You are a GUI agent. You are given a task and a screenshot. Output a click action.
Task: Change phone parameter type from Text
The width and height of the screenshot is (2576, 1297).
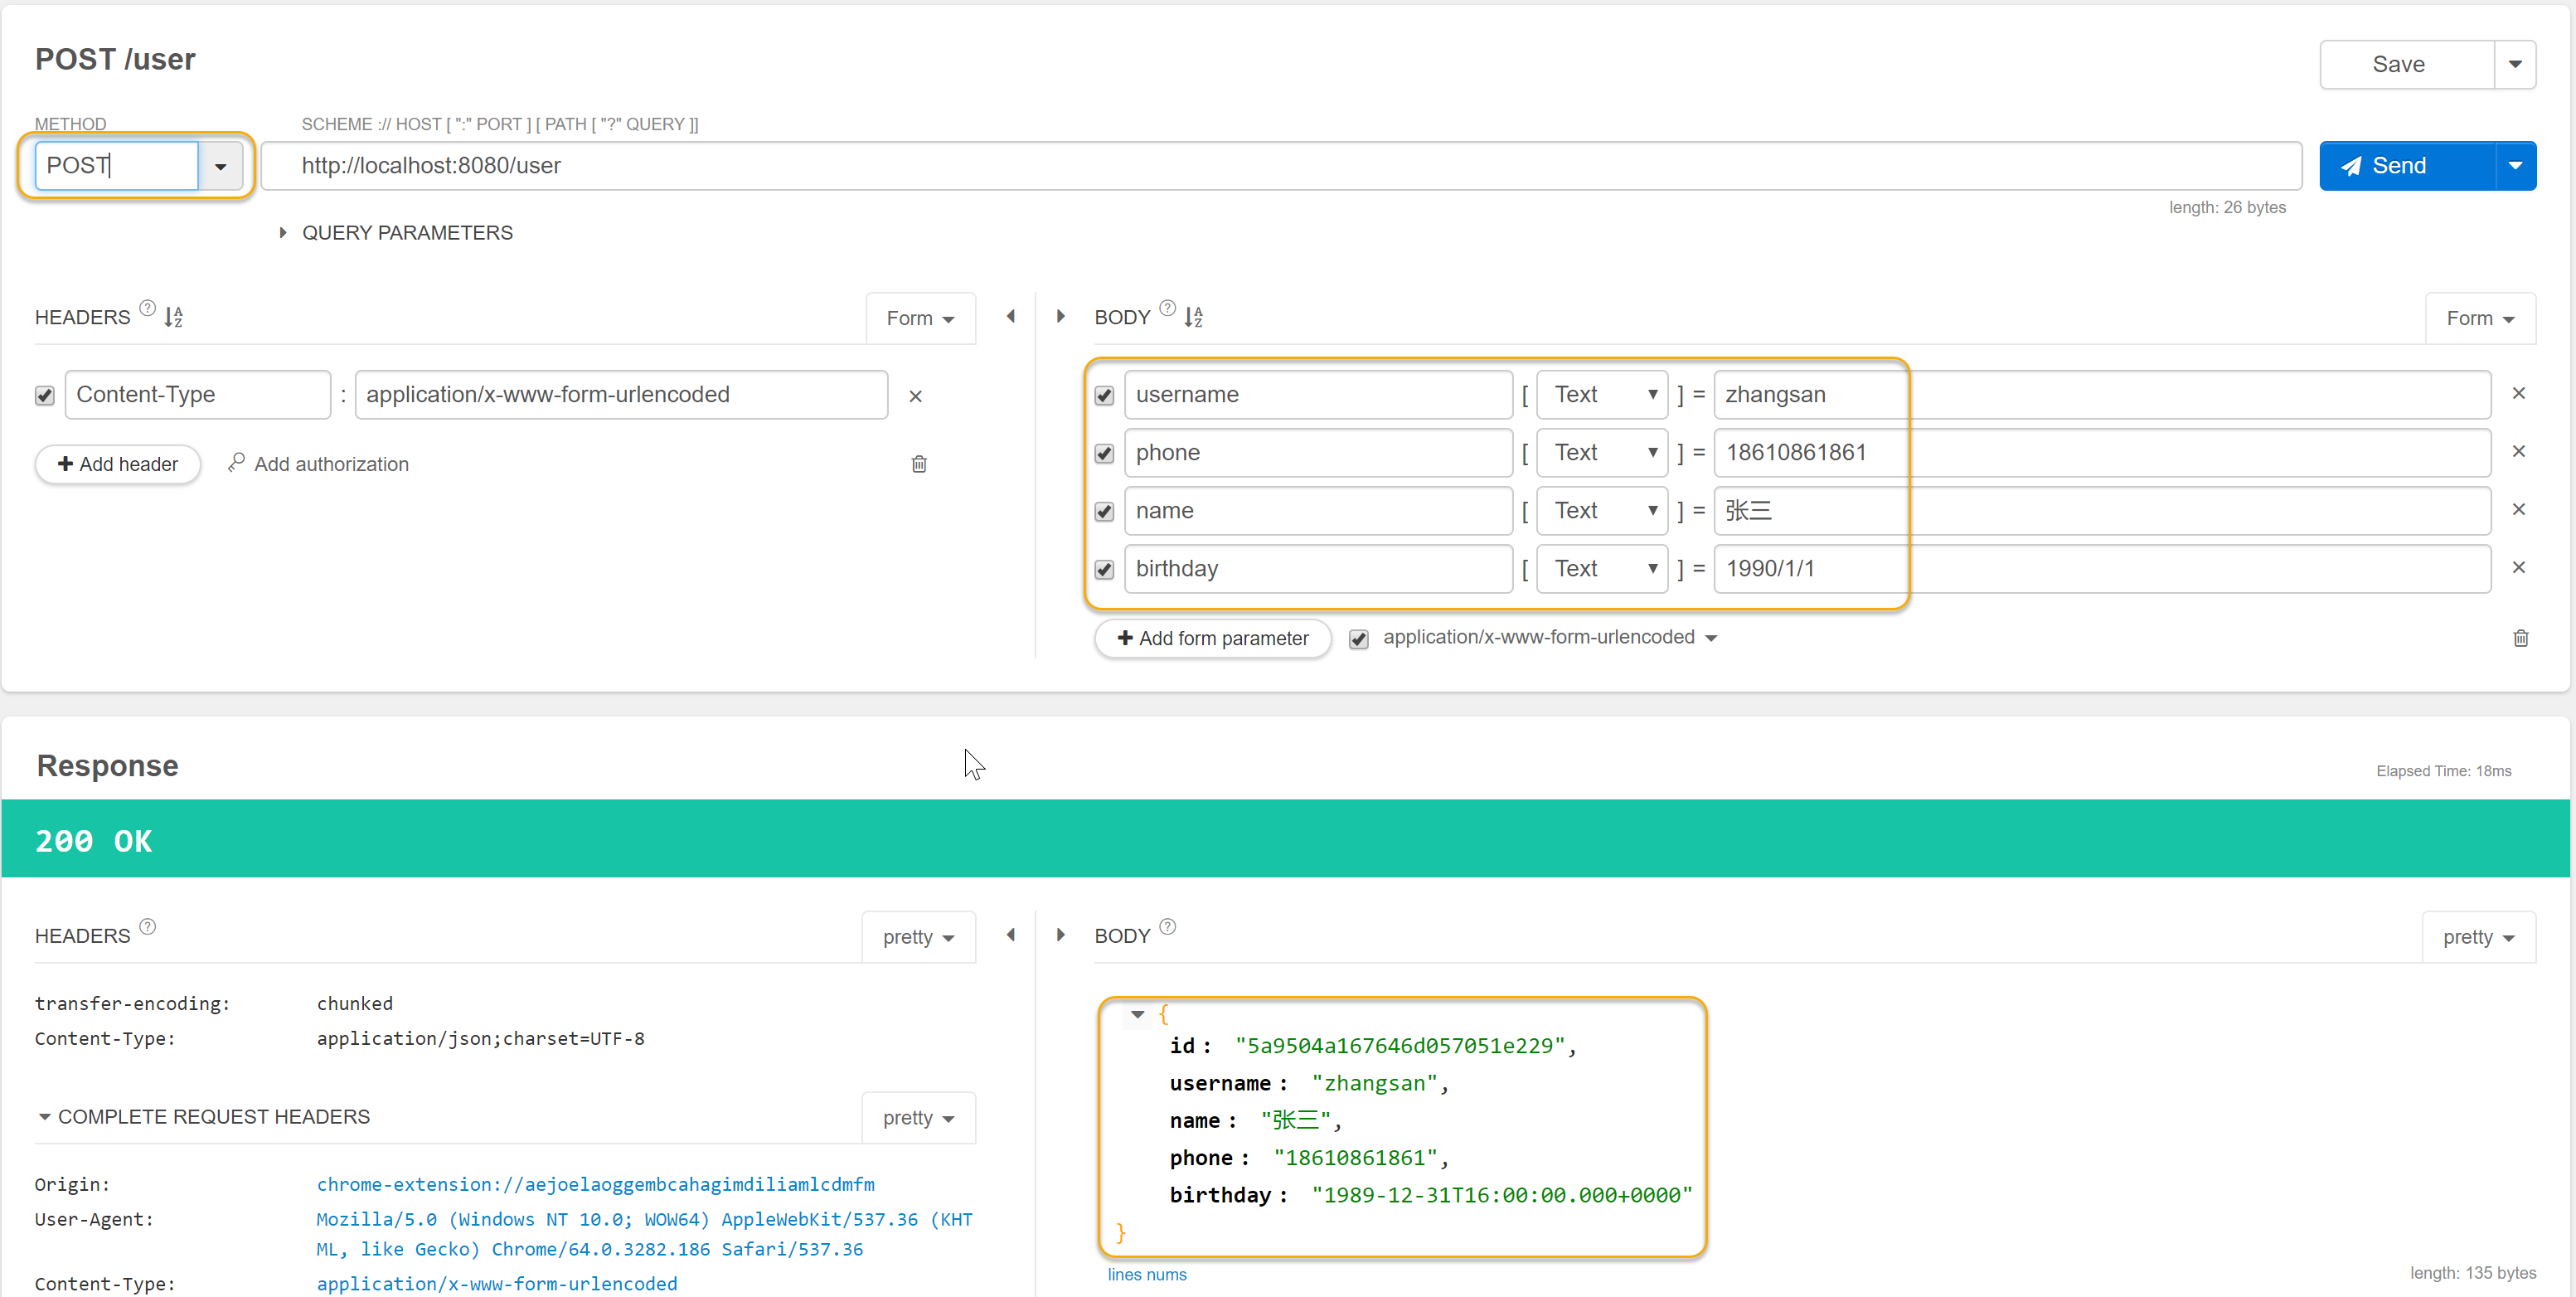point(1602,453)
